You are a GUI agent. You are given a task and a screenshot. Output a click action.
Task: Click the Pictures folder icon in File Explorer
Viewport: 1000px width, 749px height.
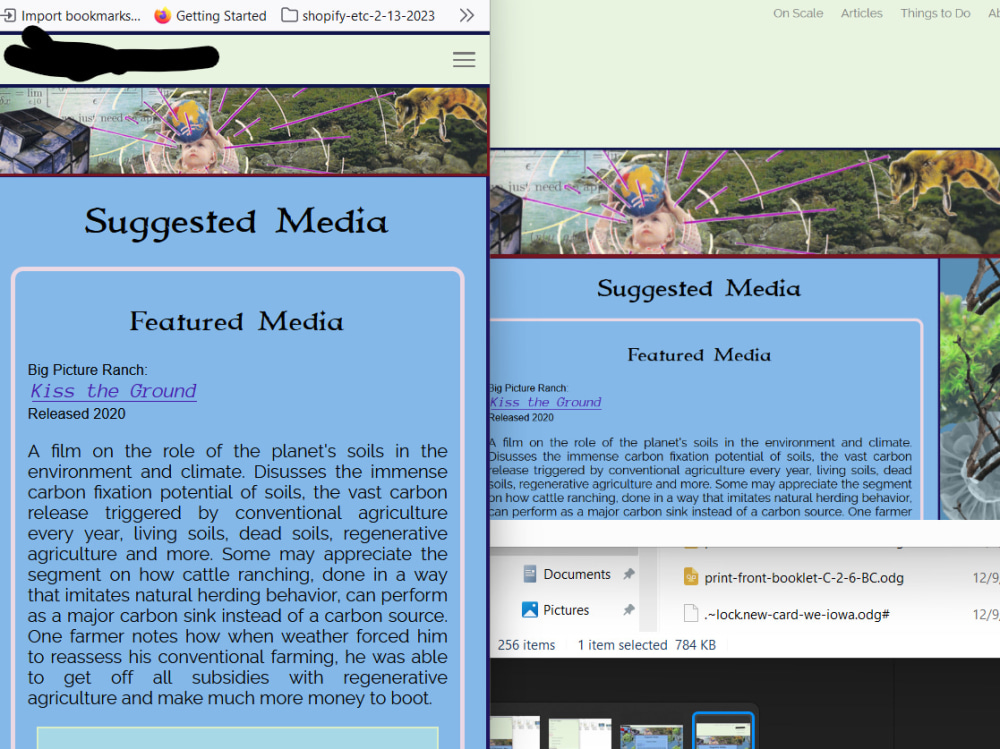pos(529,610)
